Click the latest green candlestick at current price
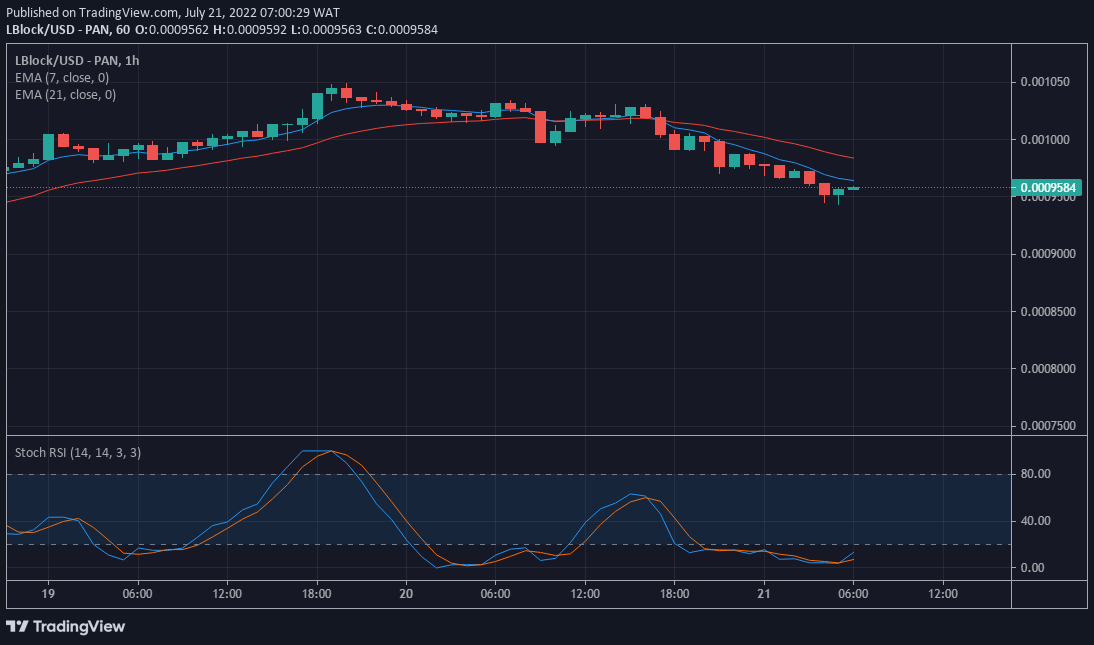Viewport: 1094px width, 645px height. (853, 188)
